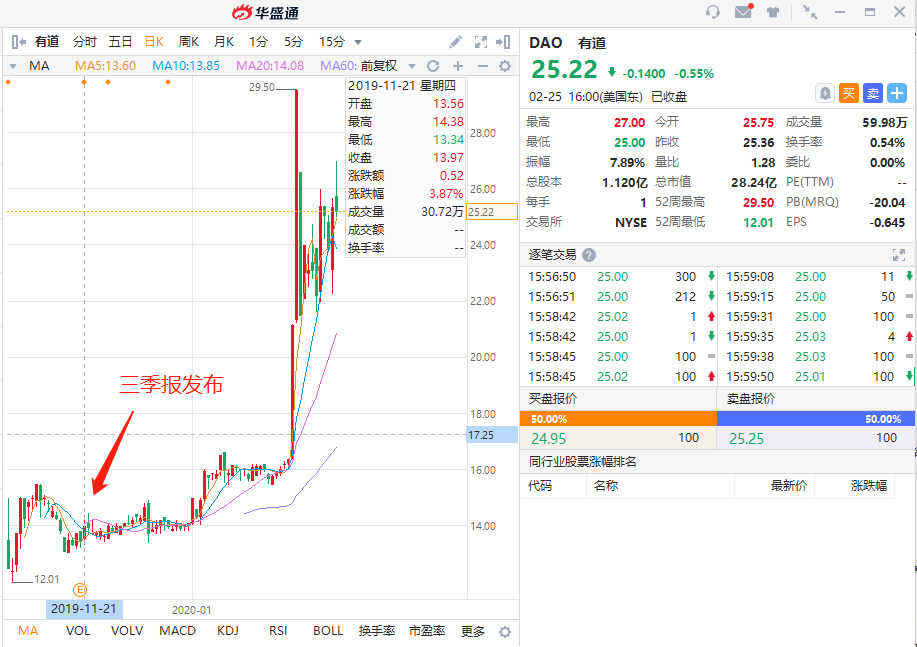This screenshot has width=917, height=647.
Task: Select the MACD indicator tab
Action: [x=177, y=631]
